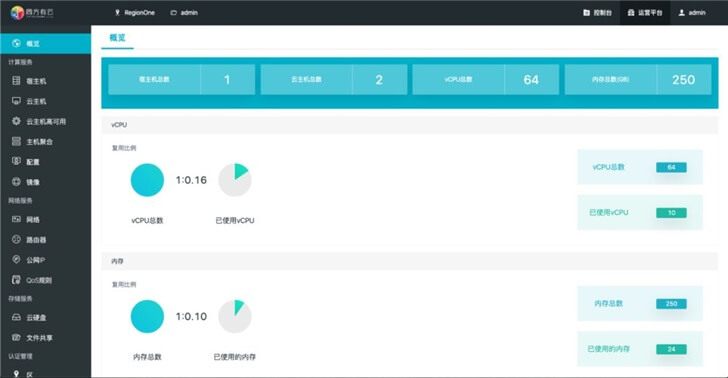
Task: Open the RegionOne region selector
Action: click(x=135, y=13)
